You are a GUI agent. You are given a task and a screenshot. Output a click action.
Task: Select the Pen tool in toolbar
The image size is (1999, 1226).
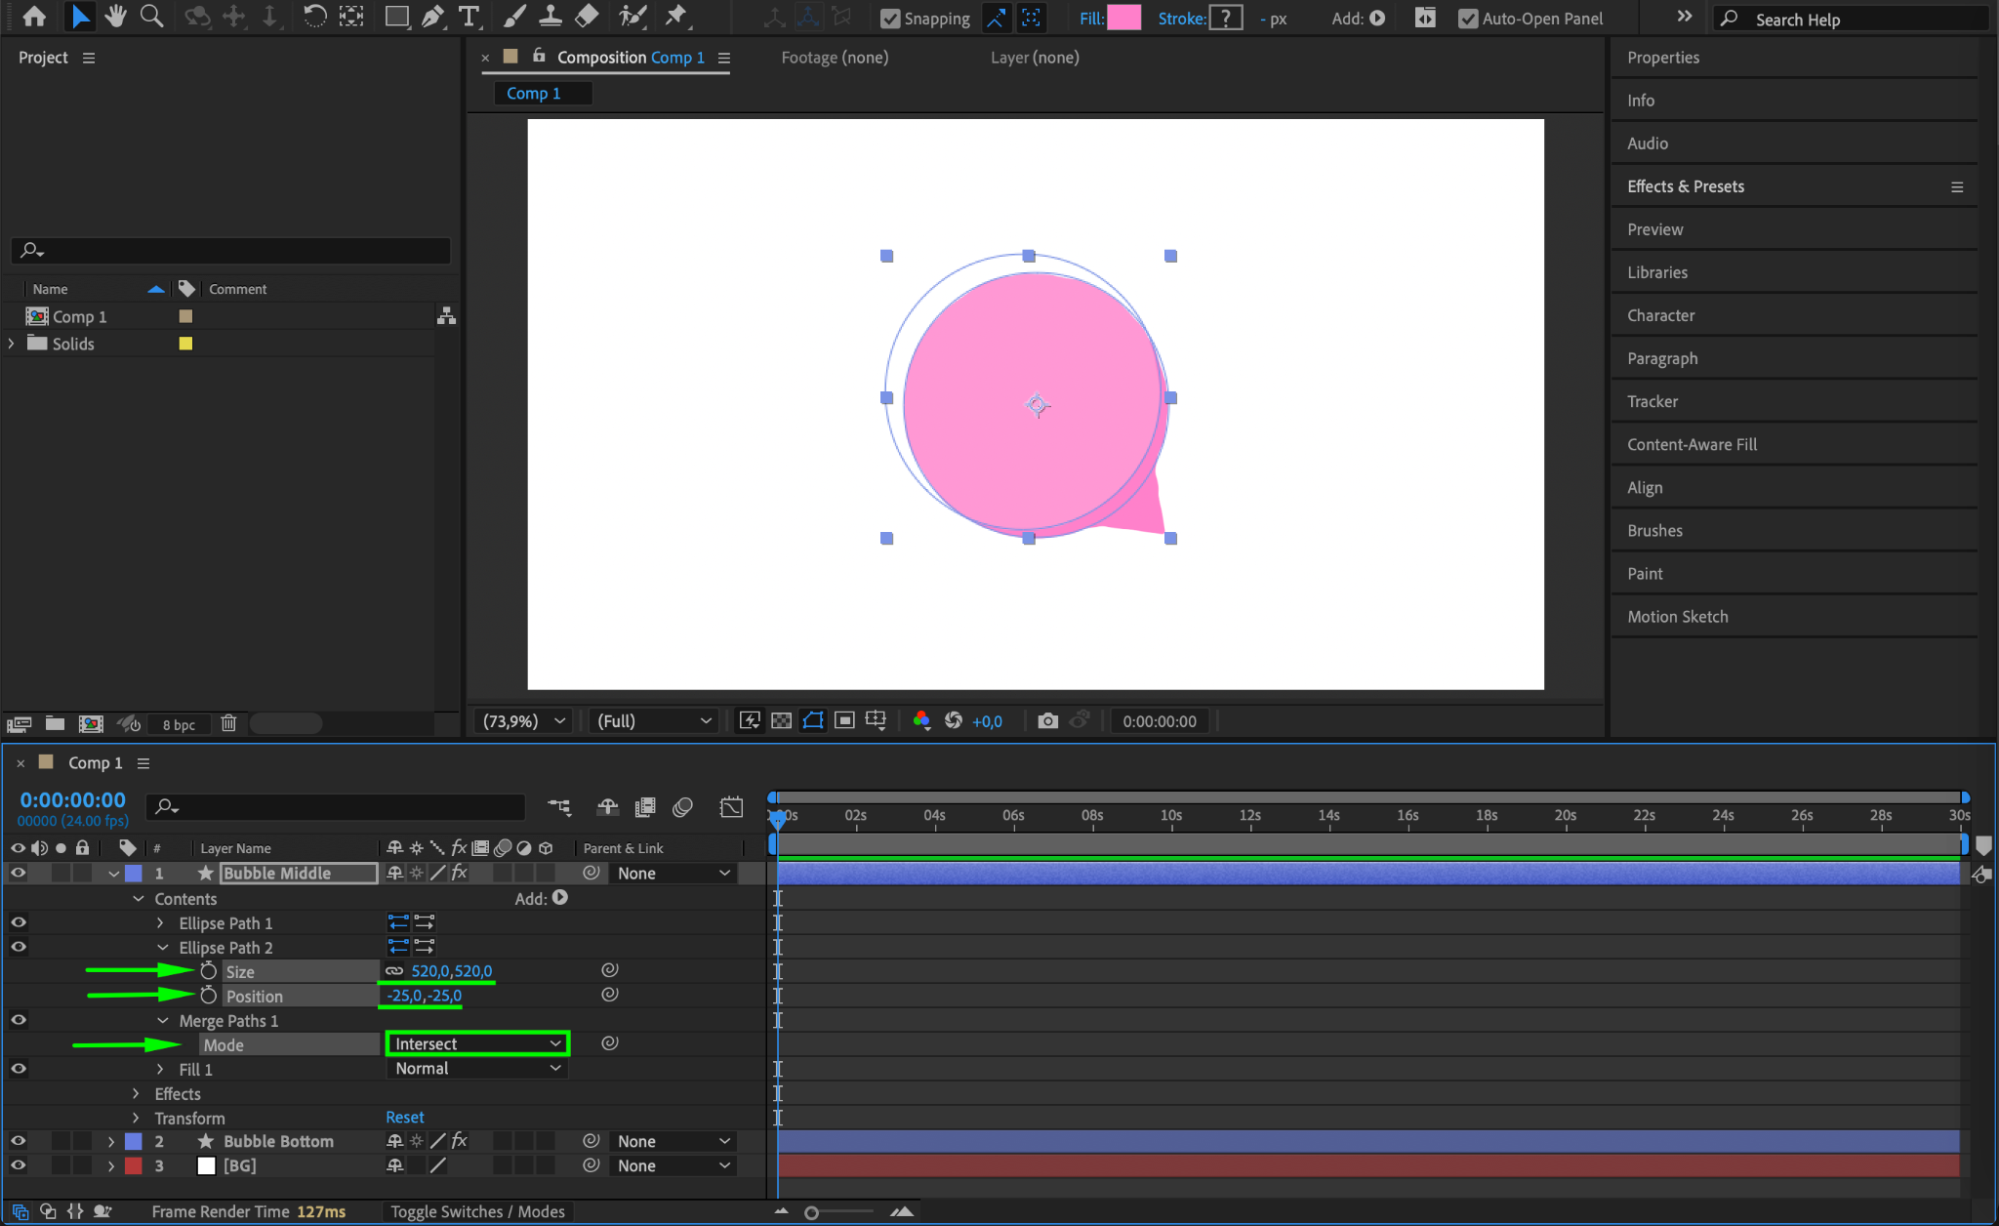(x=433, y=16)
